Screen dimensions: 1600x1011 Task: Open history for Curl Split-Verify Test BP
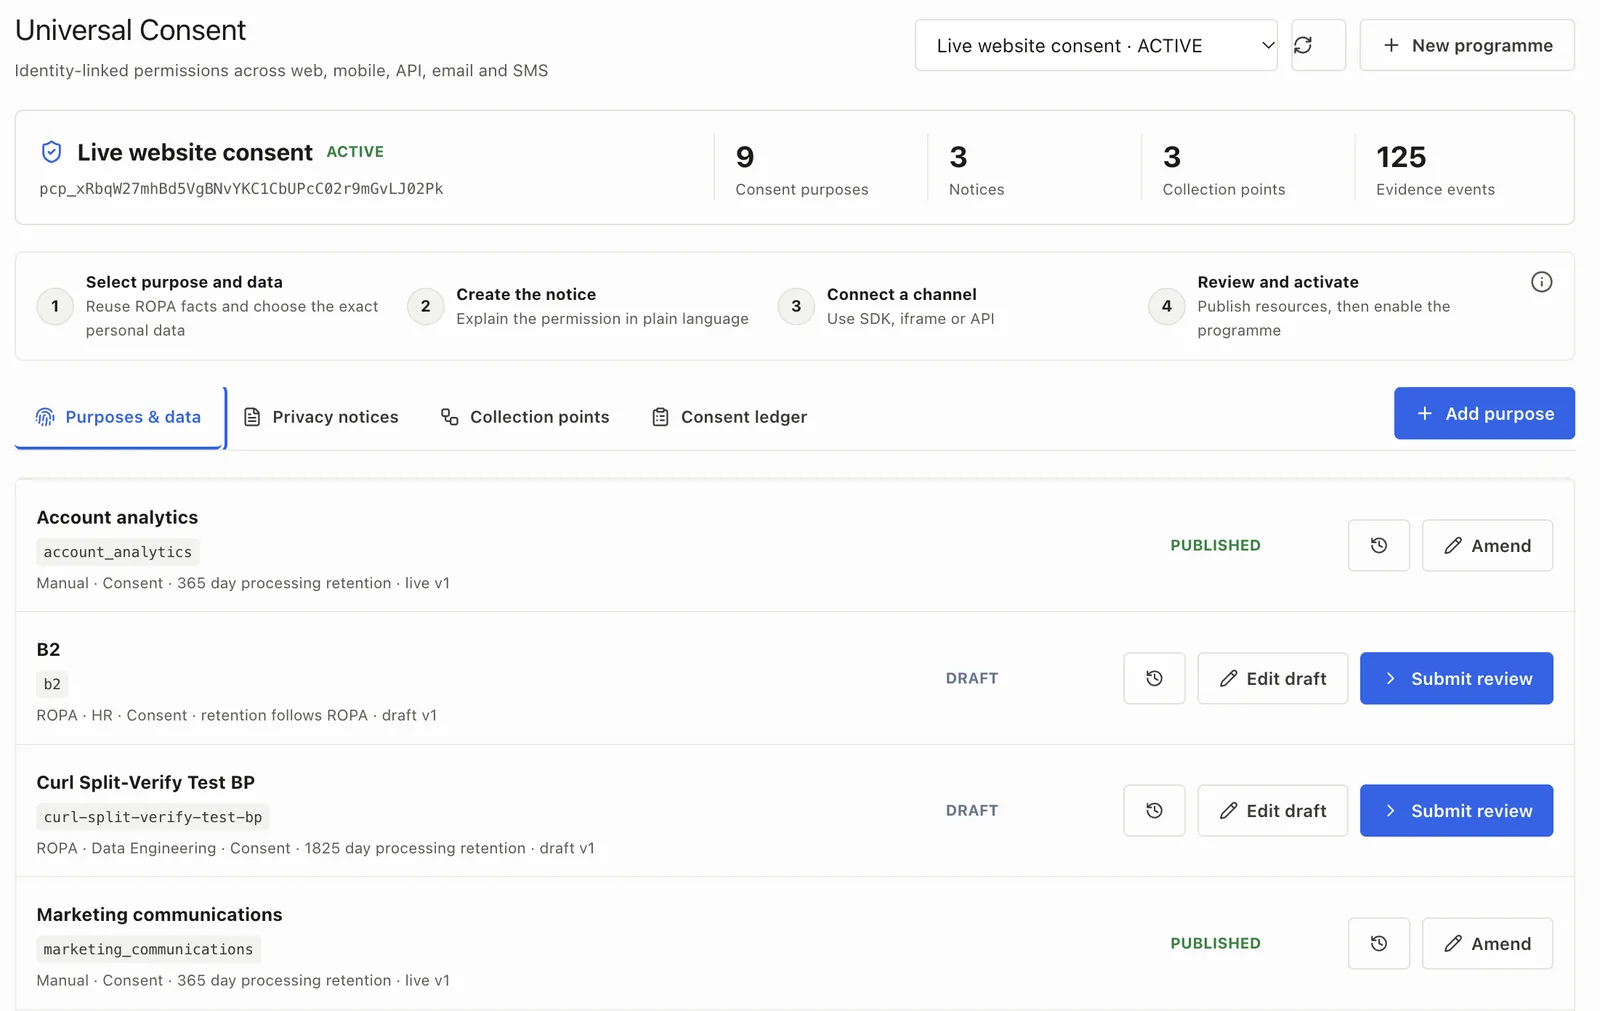[x=1154, y=810]
